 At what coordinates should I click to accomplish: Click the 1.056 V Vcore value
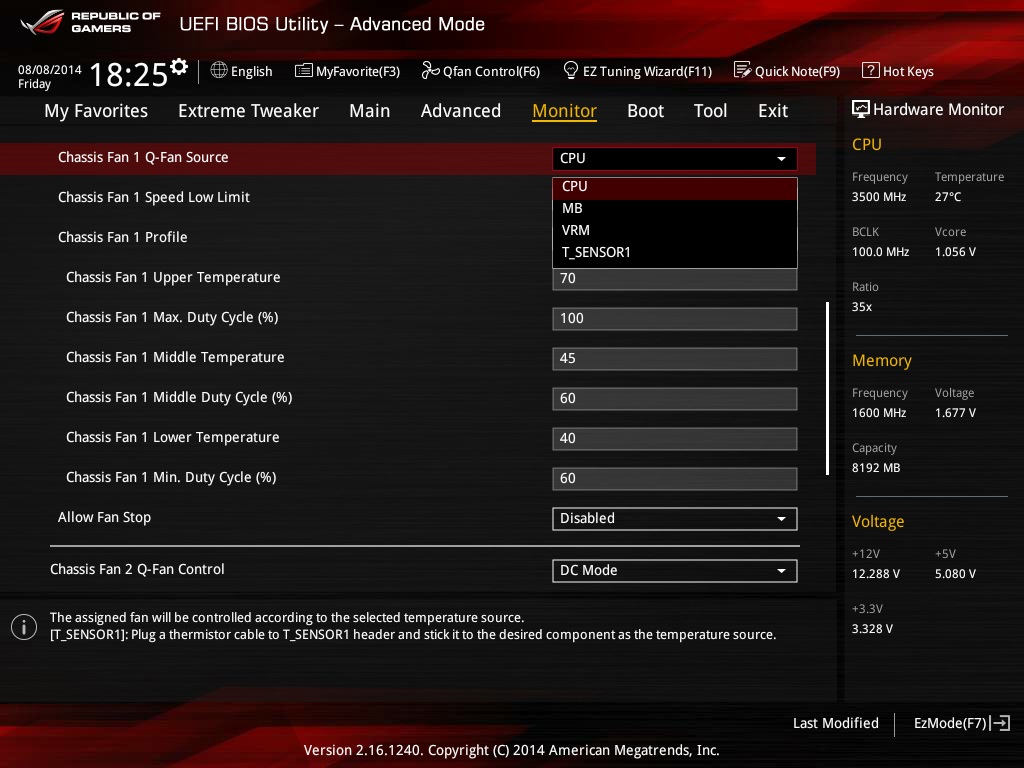tap(955, 252)
